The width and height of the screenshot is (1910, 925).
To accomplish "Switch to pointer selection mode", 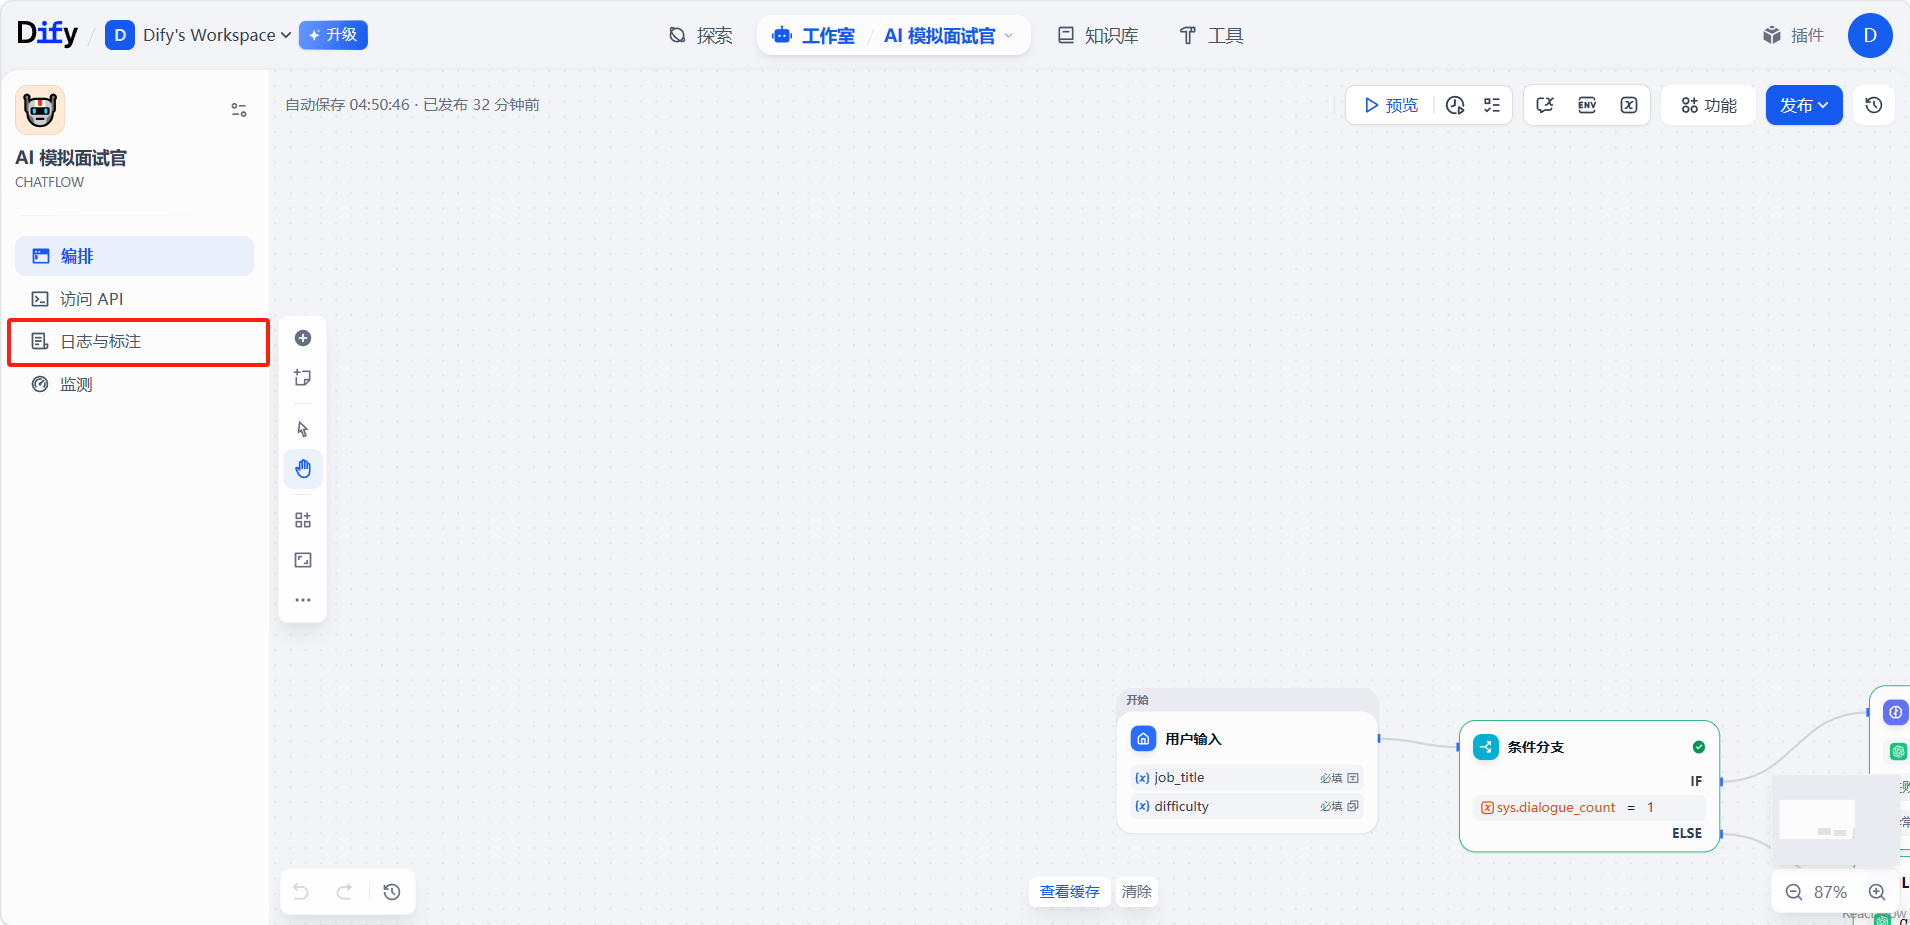I will [x=303, y=429].
